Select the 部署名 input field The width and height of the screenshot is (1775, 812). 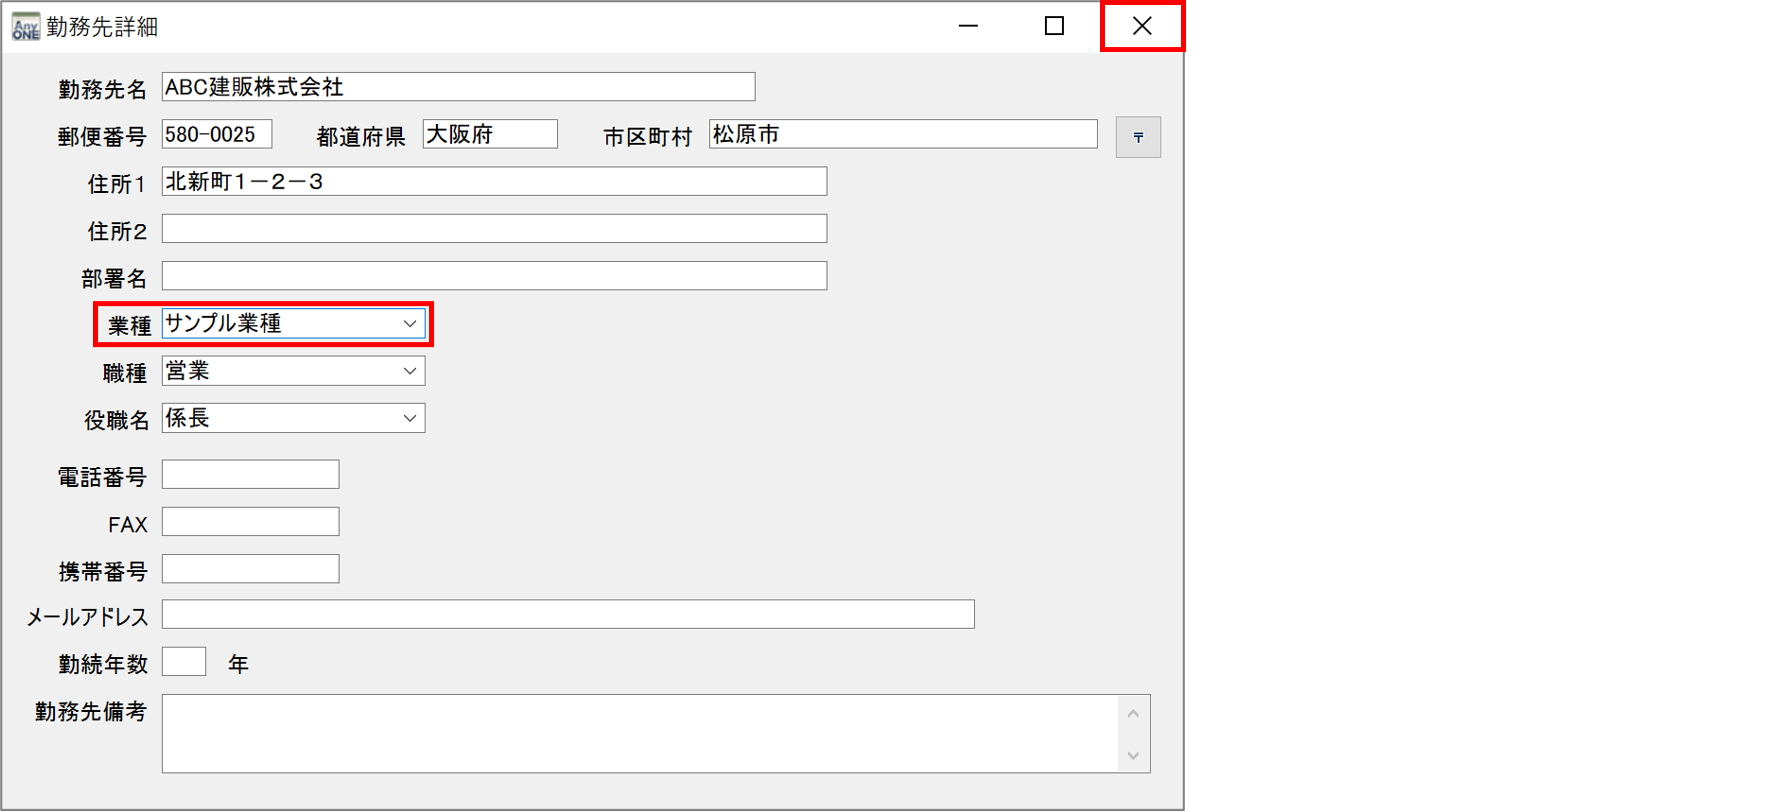pos(494,276)
